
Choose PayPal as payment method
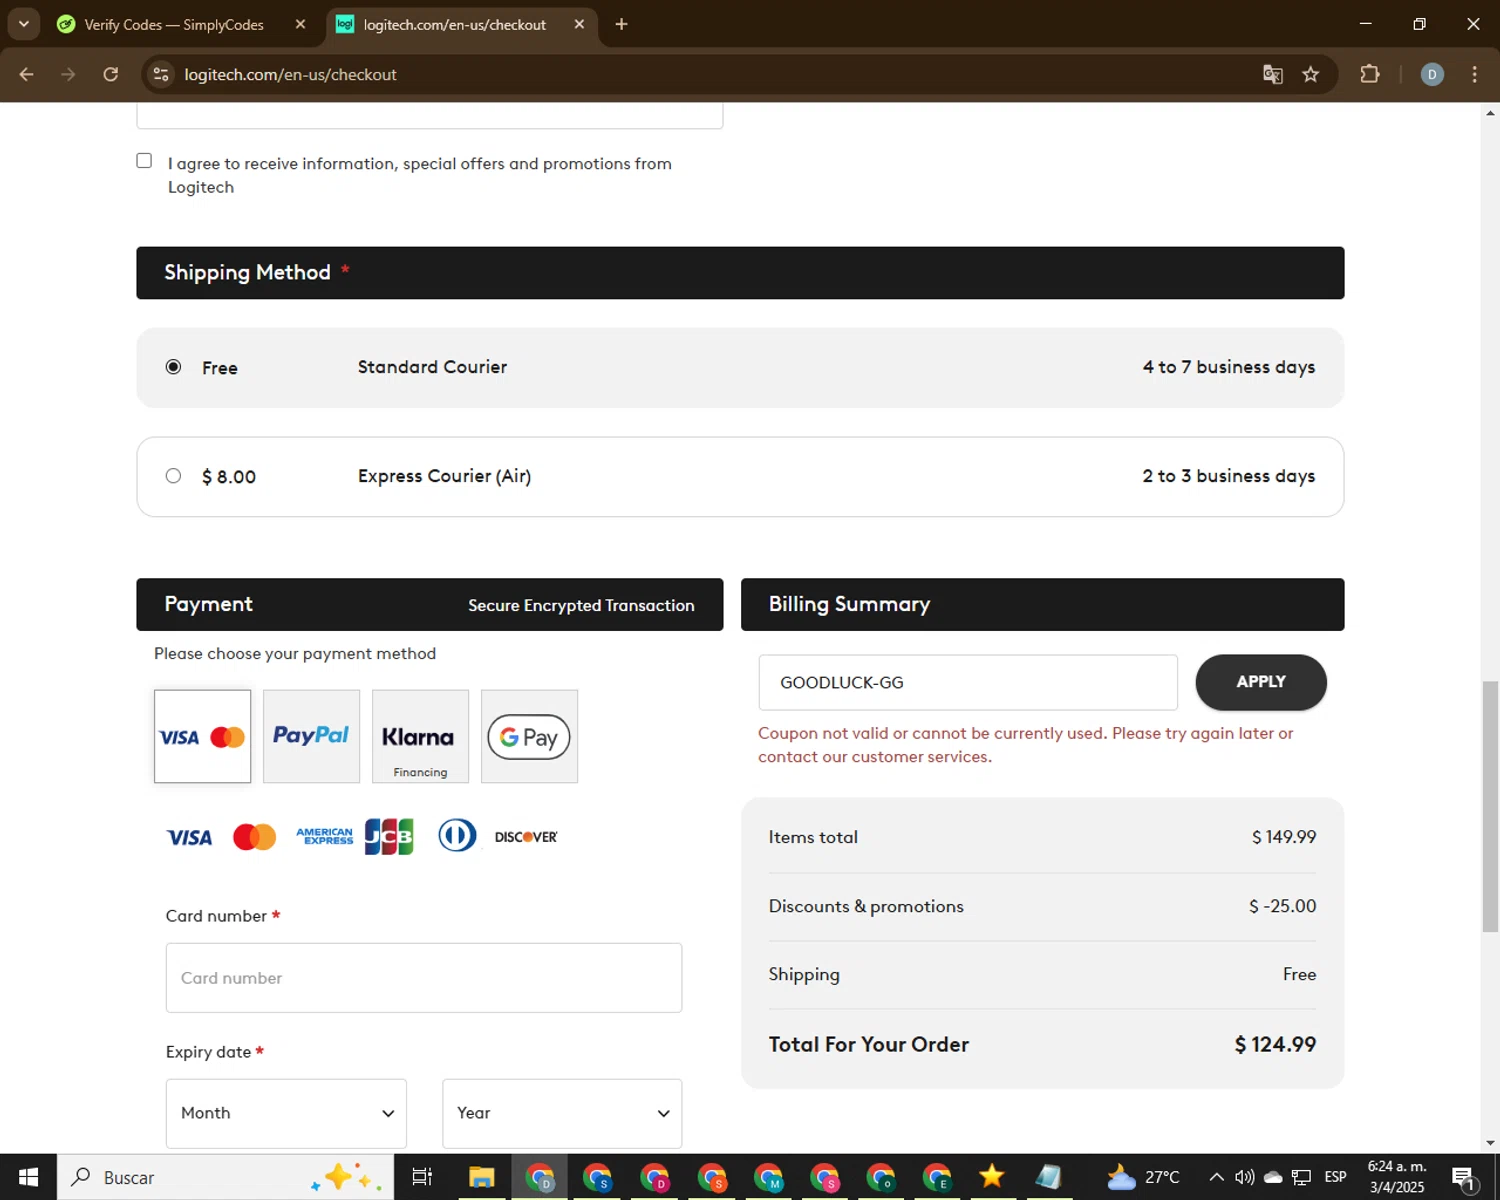311,736
